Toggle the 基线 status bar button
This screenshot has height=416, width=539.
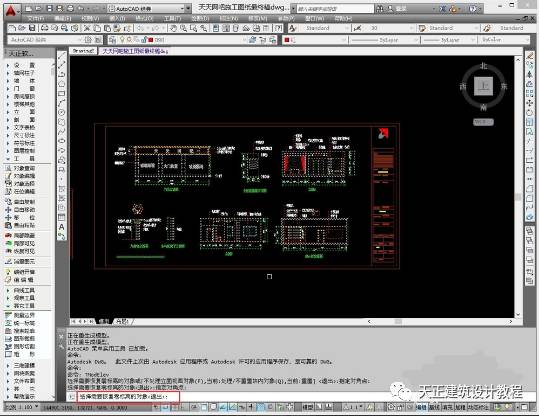point(435,407)
